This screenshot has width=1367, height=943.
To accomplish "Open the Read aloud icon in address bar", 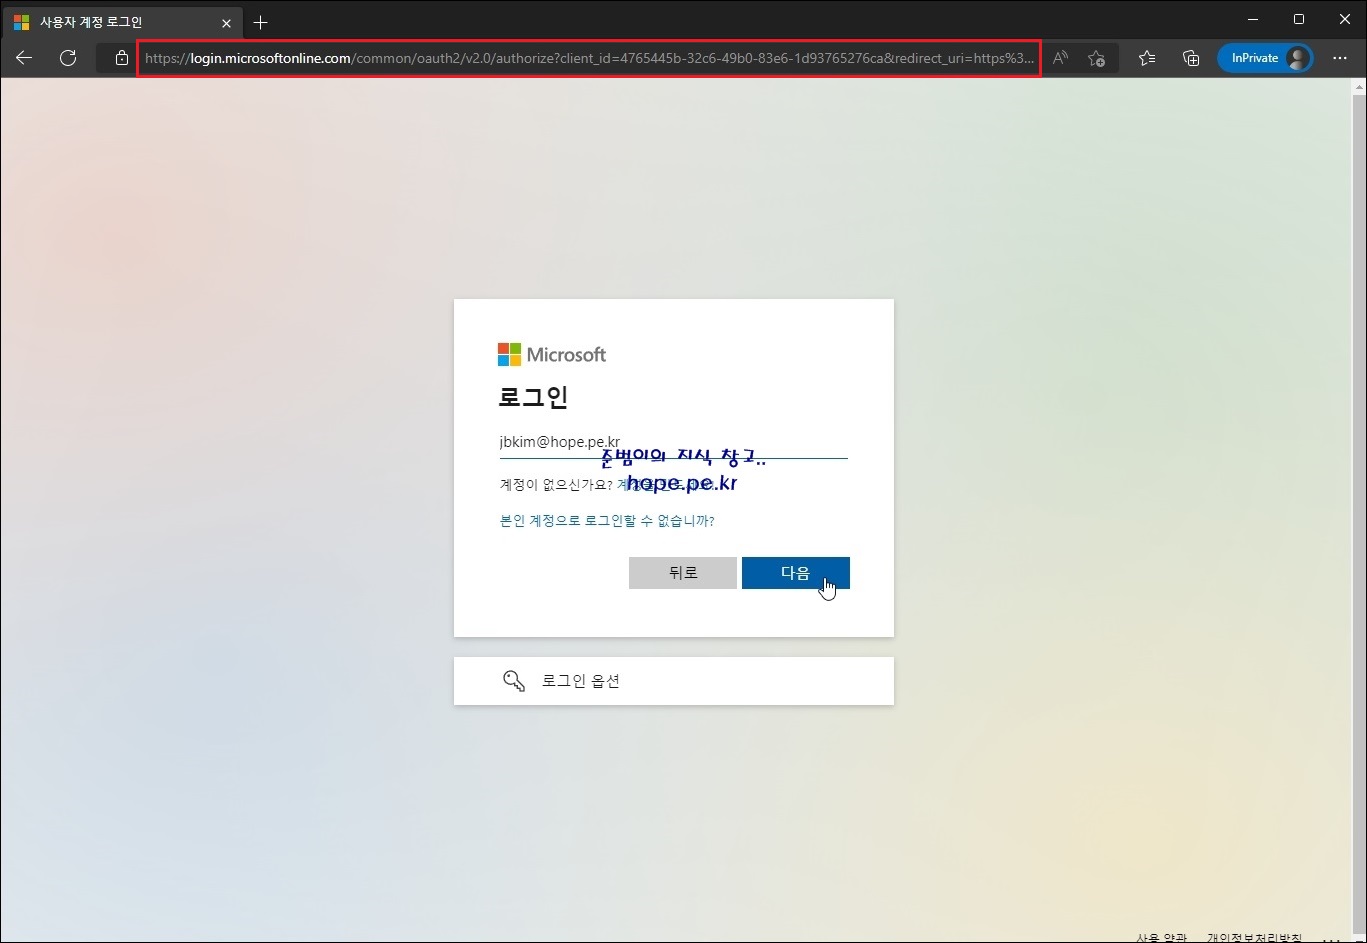I will [x=1061, y=58].
